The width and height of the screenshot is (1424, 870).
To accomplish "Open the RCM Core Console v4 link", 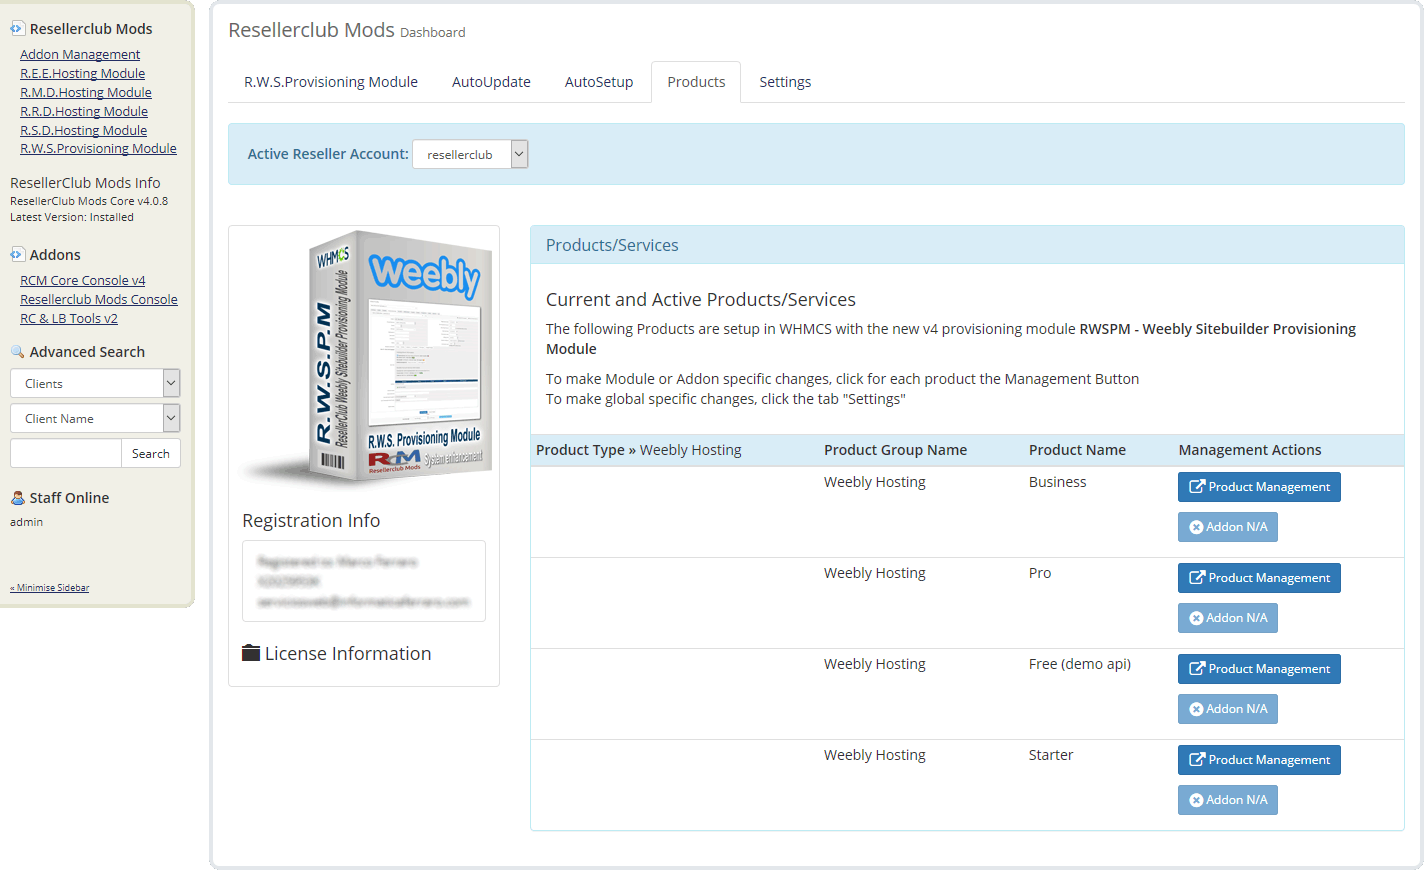I will point(83,280).
